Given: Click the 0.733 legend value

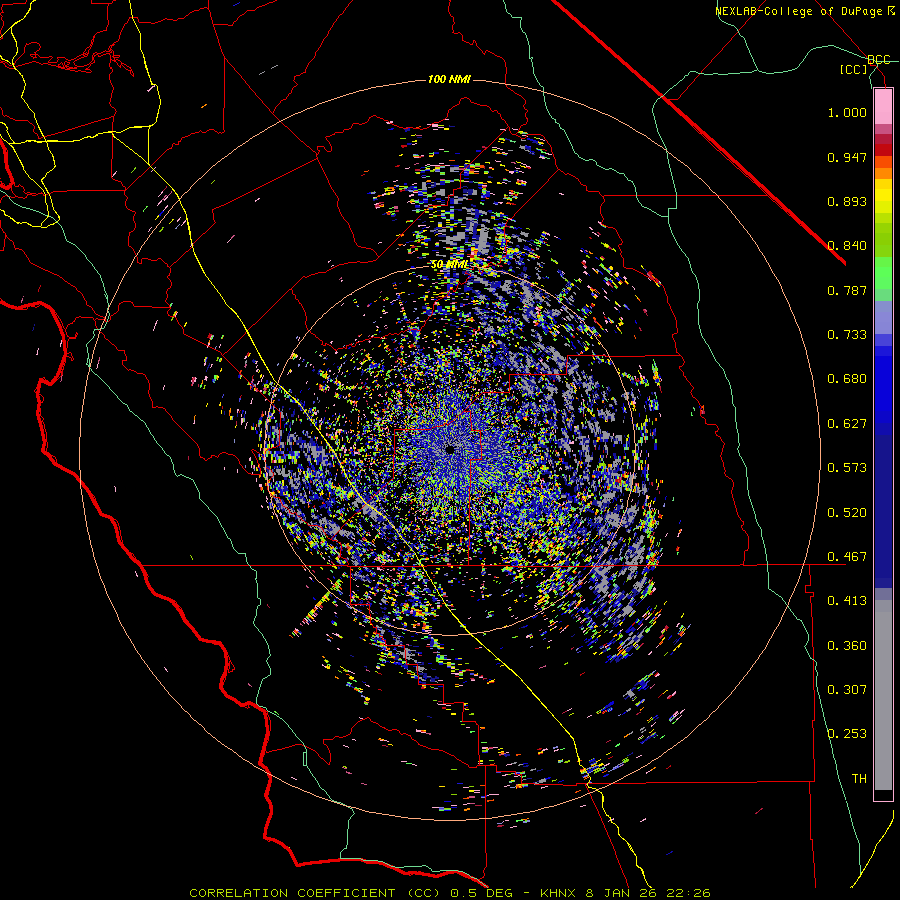Looking at the screenshot, I should [847, 335].
